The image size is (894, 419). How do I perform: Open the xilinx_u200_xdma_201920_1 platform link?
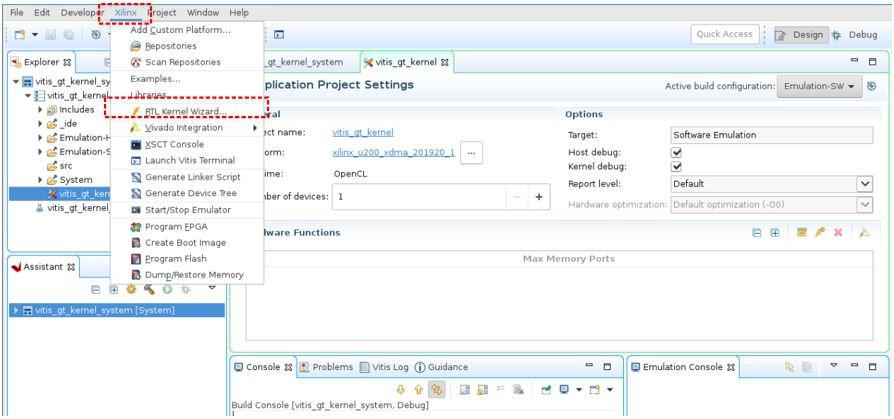click(x=393, y=153)
